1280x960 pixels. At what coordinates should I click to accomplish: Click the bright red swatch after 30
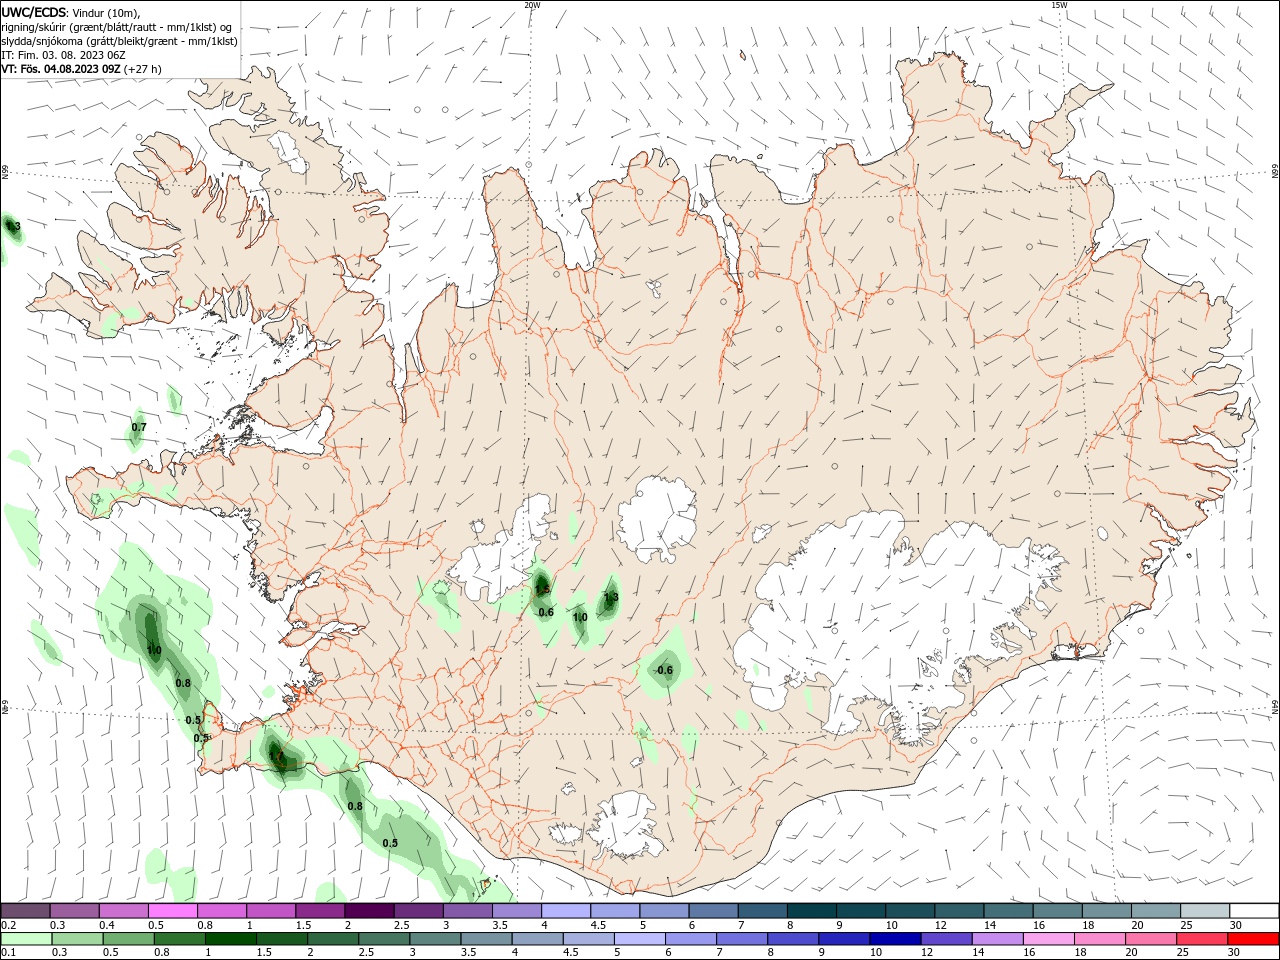[1252, 939]
